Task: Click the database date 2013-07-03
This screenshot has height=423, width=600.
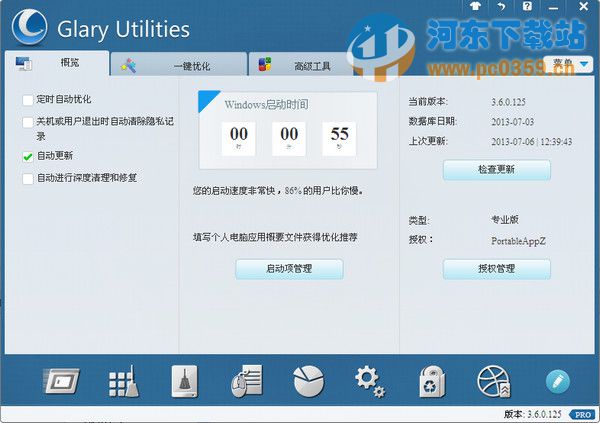Action: pyautogui.click(x=513, y=122)
